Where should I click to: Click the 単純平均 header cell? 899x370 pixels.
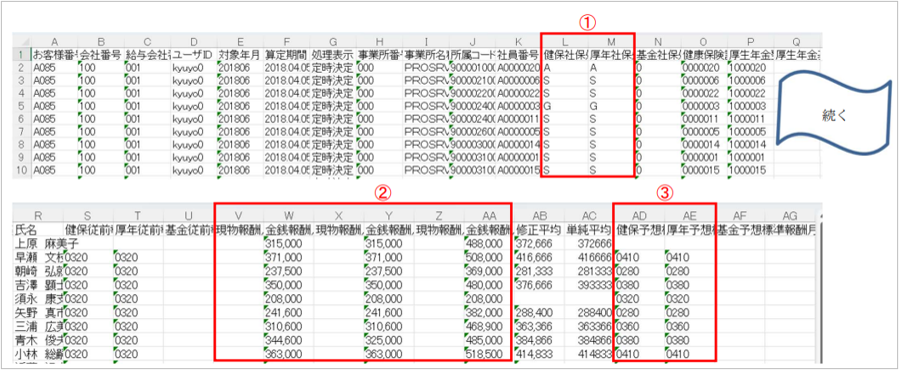pyautogui.click(x=588, y=230)
